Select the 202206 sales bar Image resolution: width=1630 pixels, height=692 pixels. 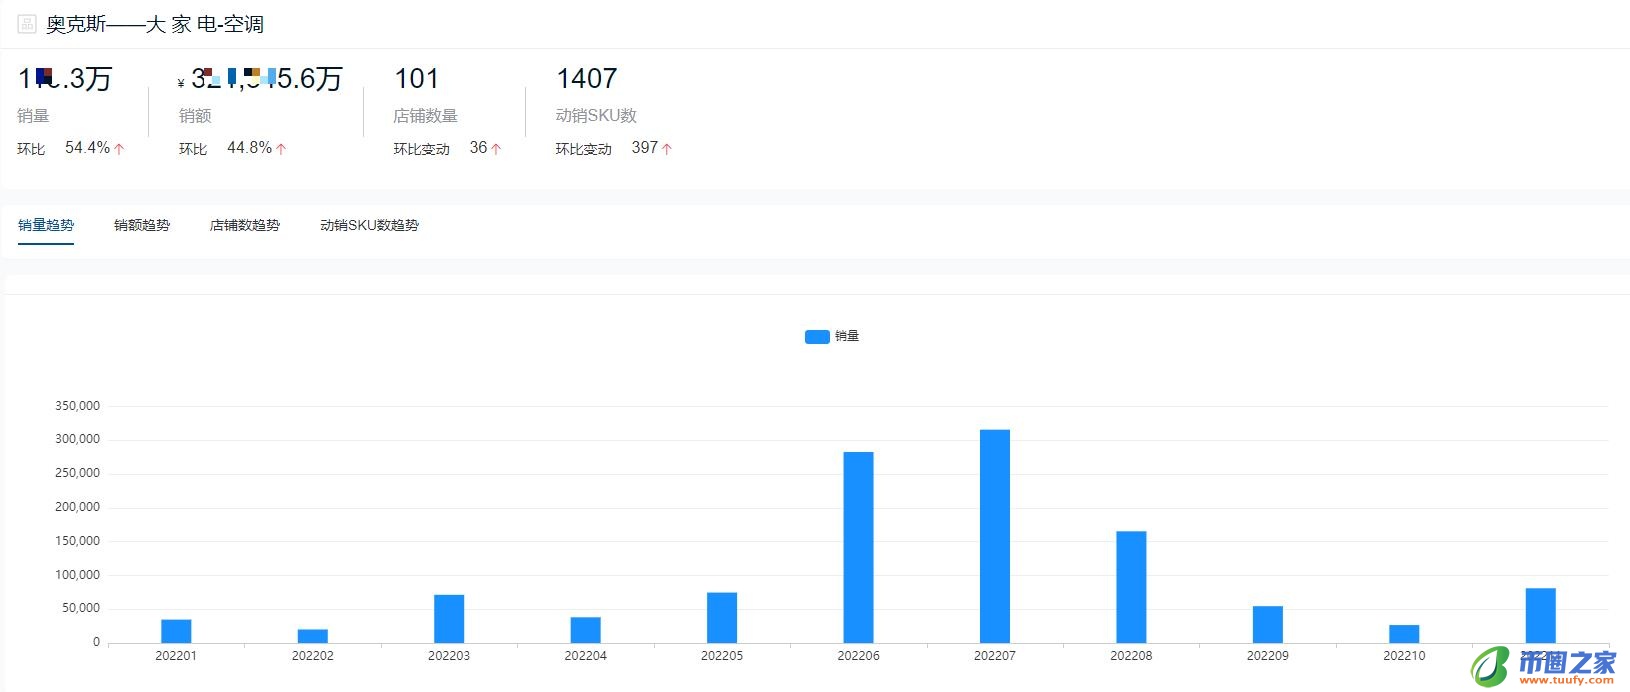click(x=858, y=547)
